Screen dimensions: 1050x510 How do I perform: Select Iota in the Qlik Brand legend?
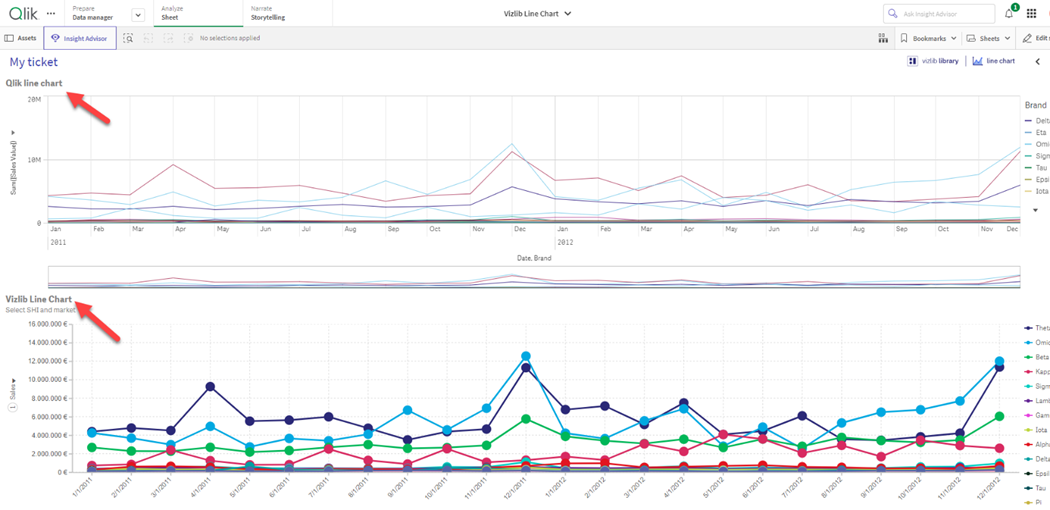1037,191
